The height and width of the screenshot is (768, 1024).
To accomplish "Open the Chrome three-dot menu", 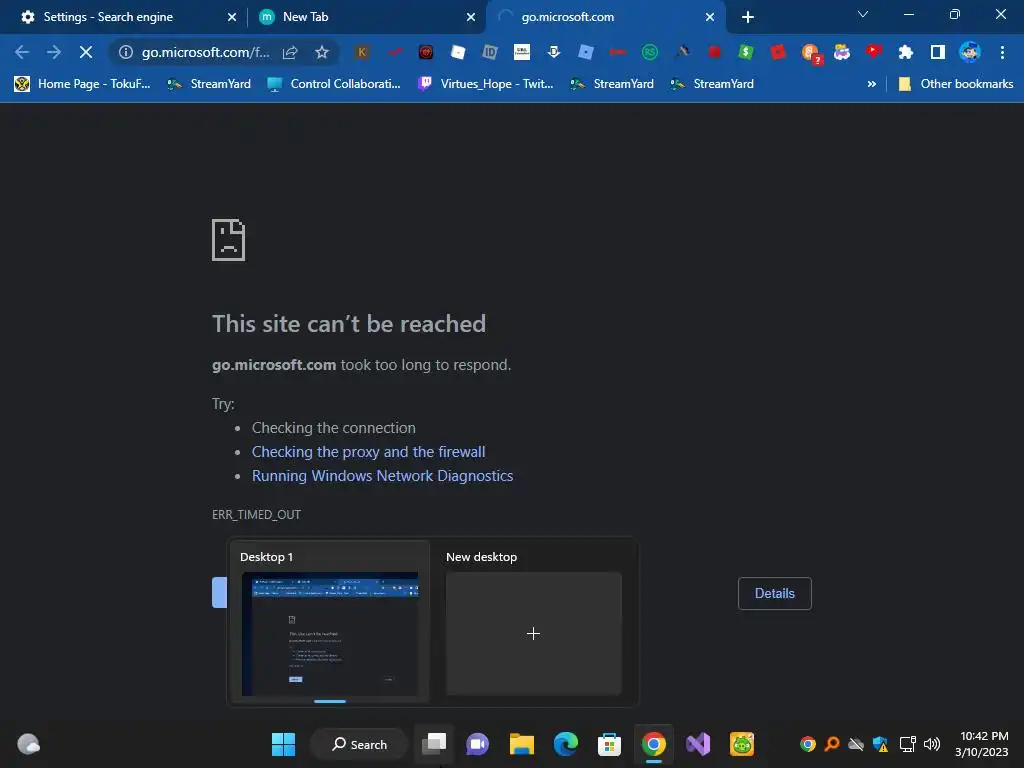I will pos(1002,52).
